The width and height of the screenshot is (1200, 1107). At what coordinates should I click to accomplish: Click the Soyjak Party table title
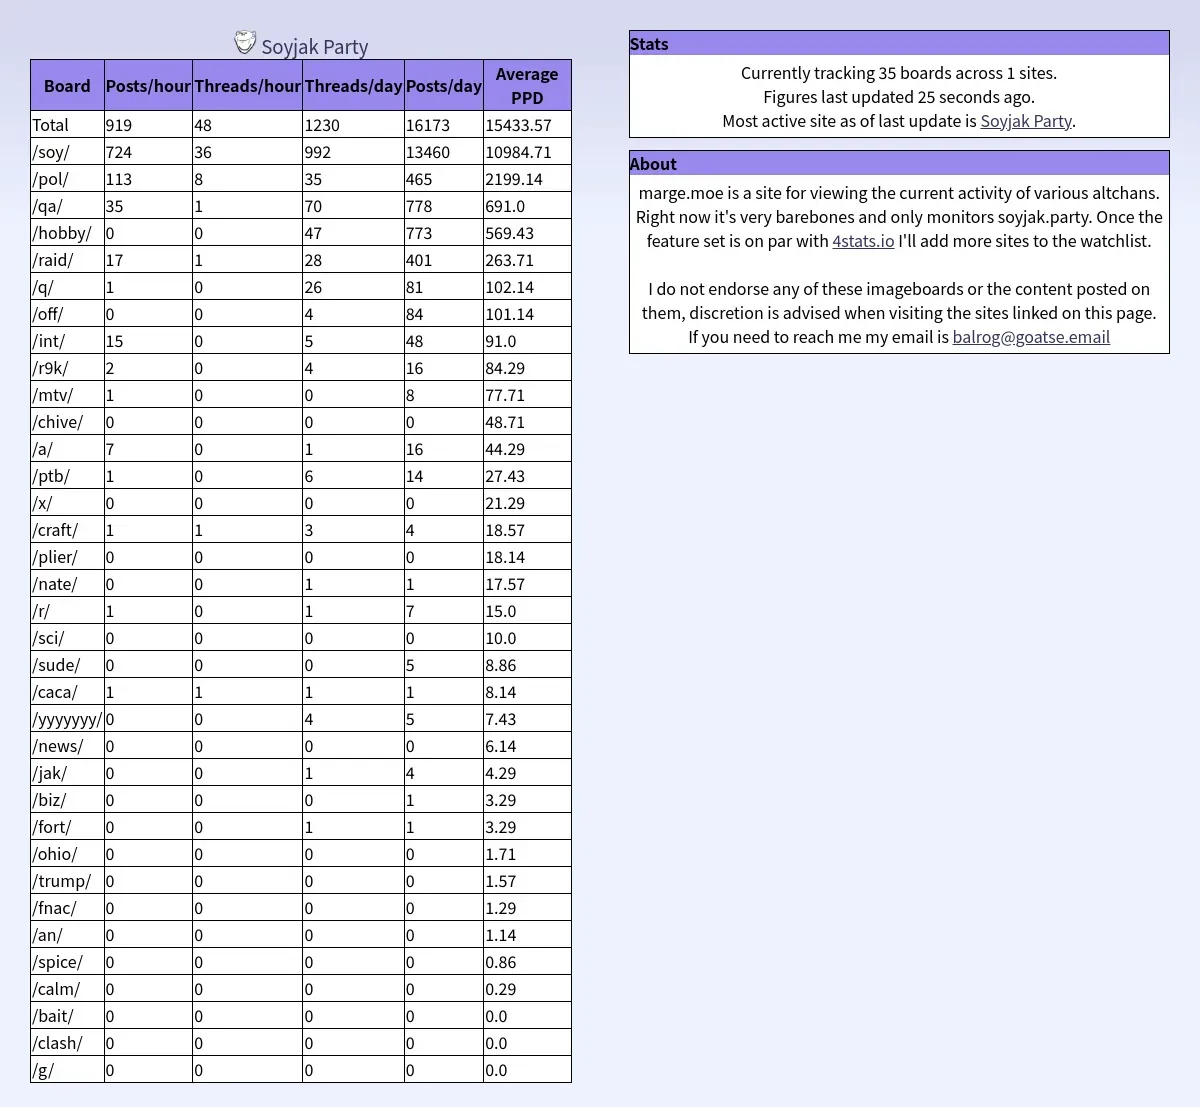(315, 46)
